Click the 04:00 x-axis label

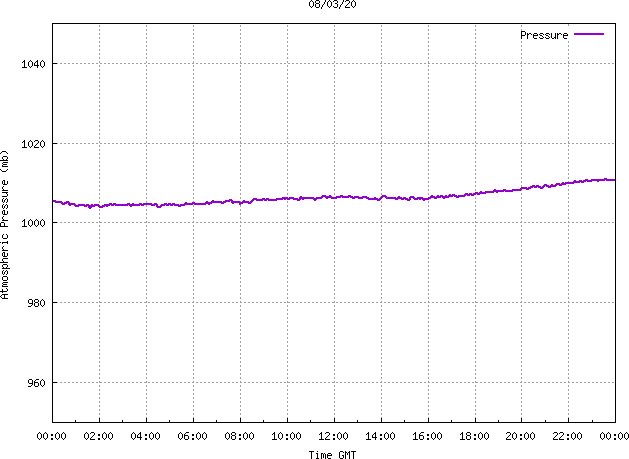tap(145, 436)
